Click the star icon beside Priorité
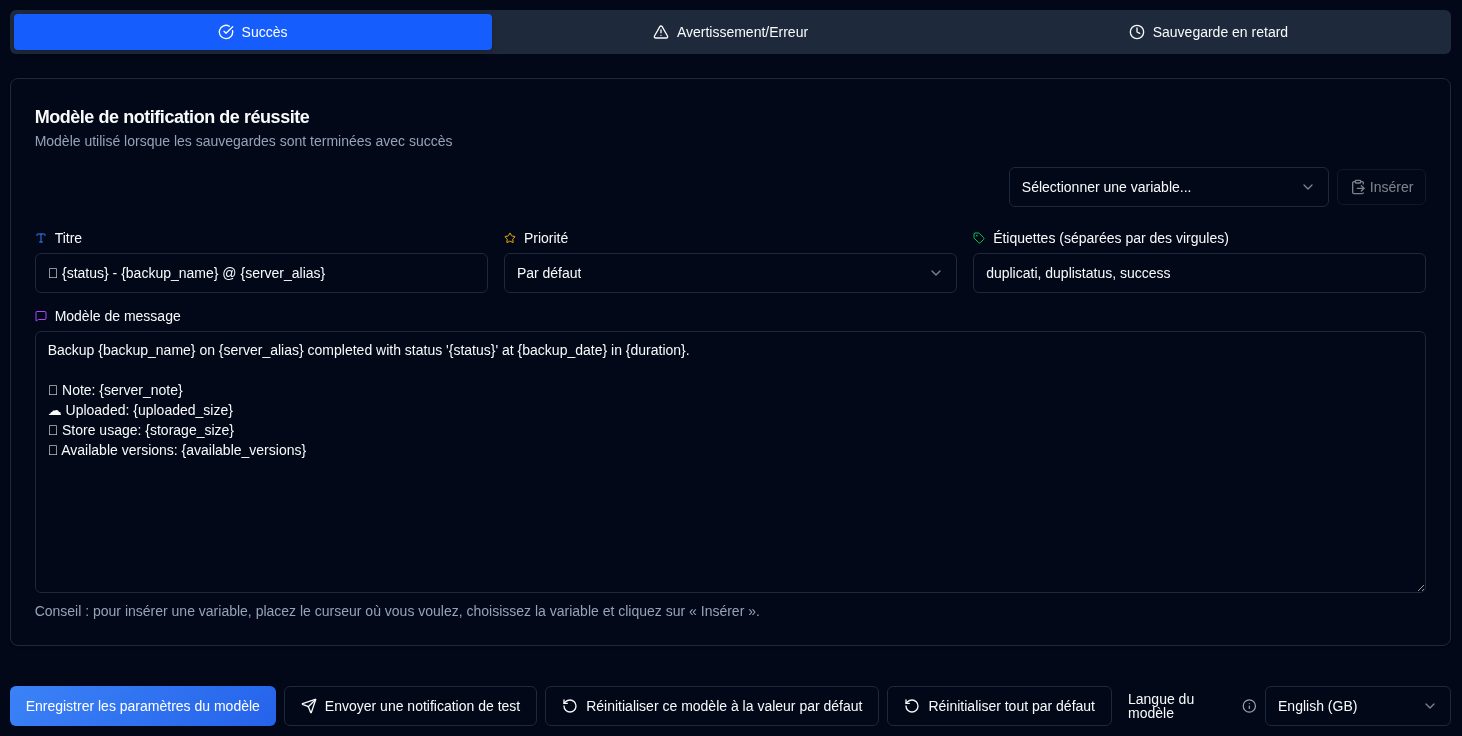This screenshot has width=1462, height=736. [x=510, y=238]
